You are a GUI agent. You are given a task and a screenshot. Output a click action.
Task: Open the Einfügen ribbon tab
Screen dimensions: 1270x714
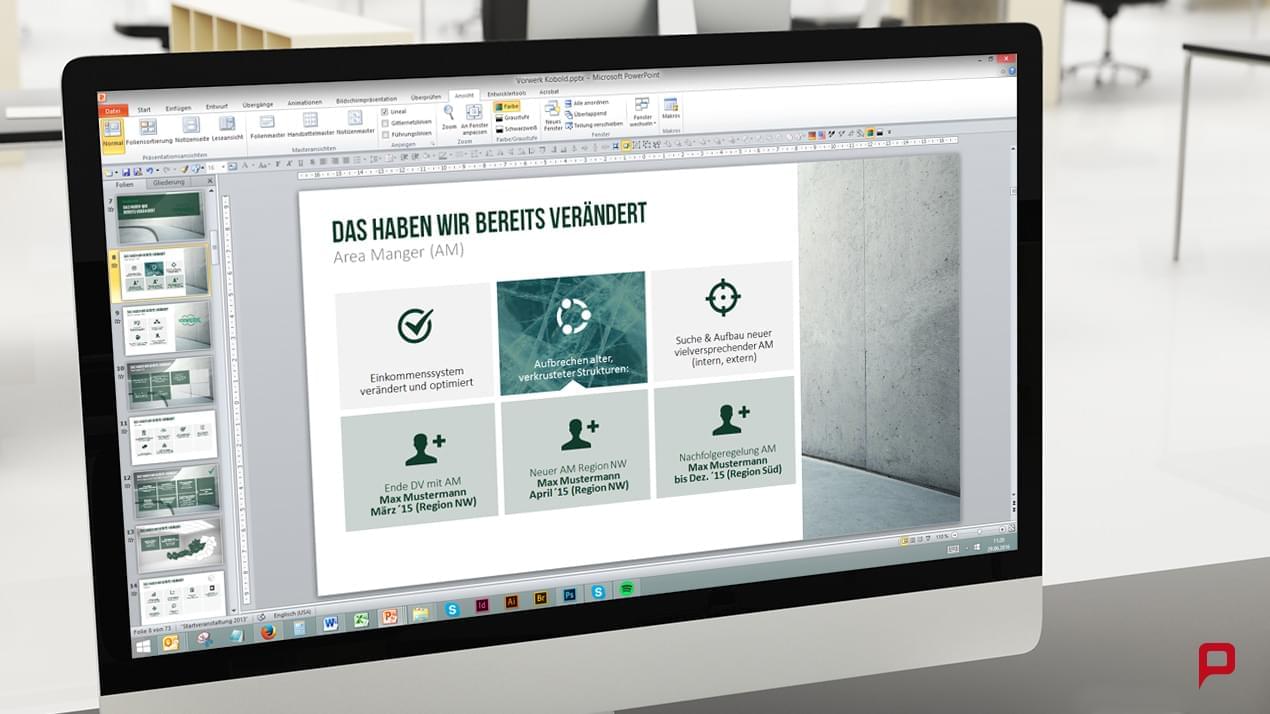pyautogui.click(x=178, y=108)
